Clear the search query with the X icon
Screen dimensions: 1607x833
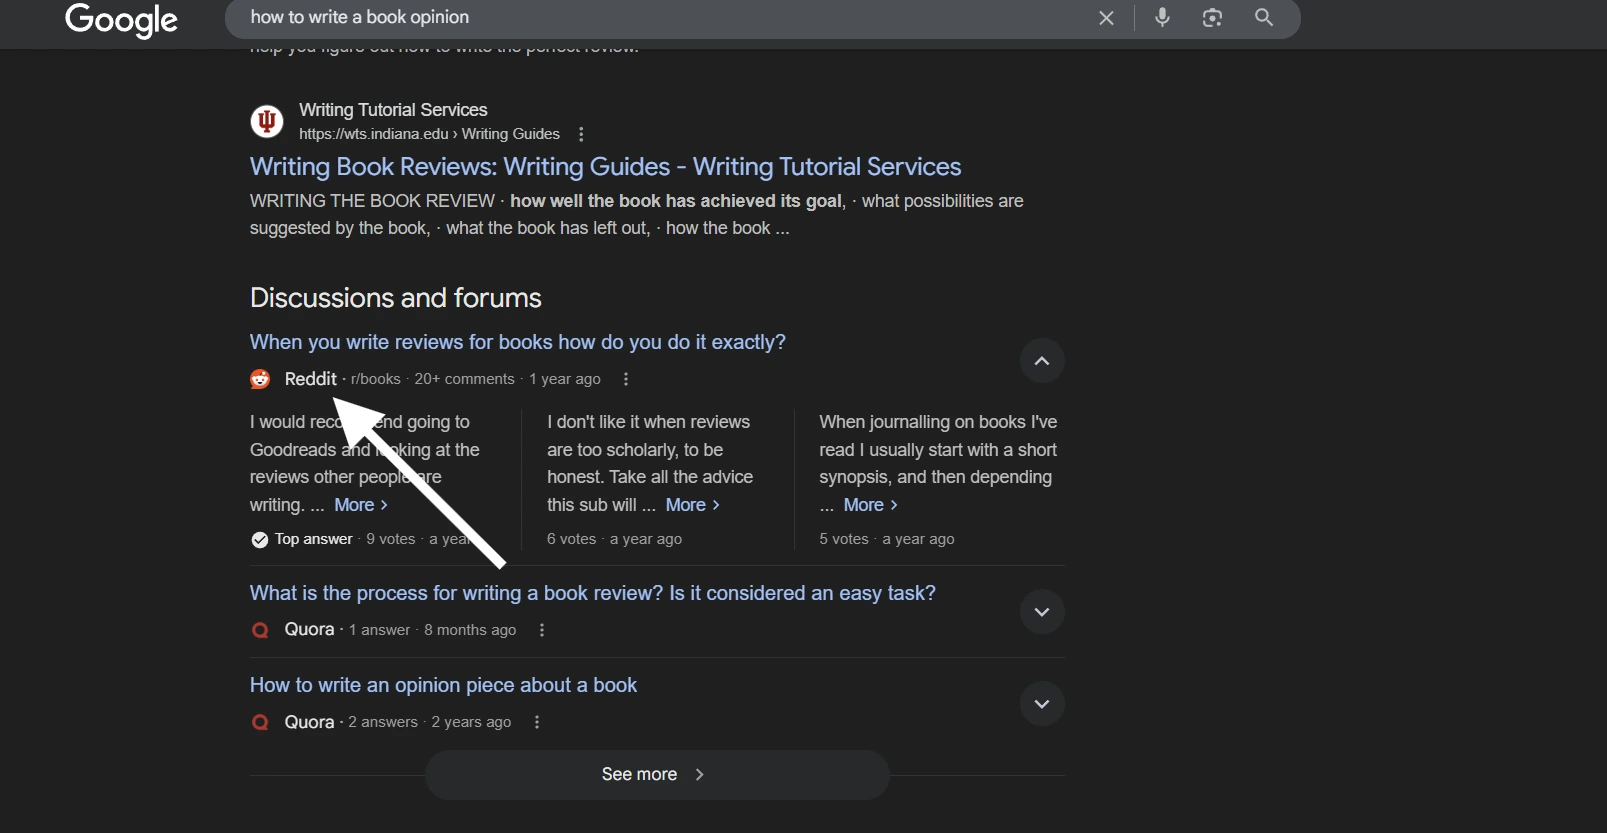coord(1106,18)
